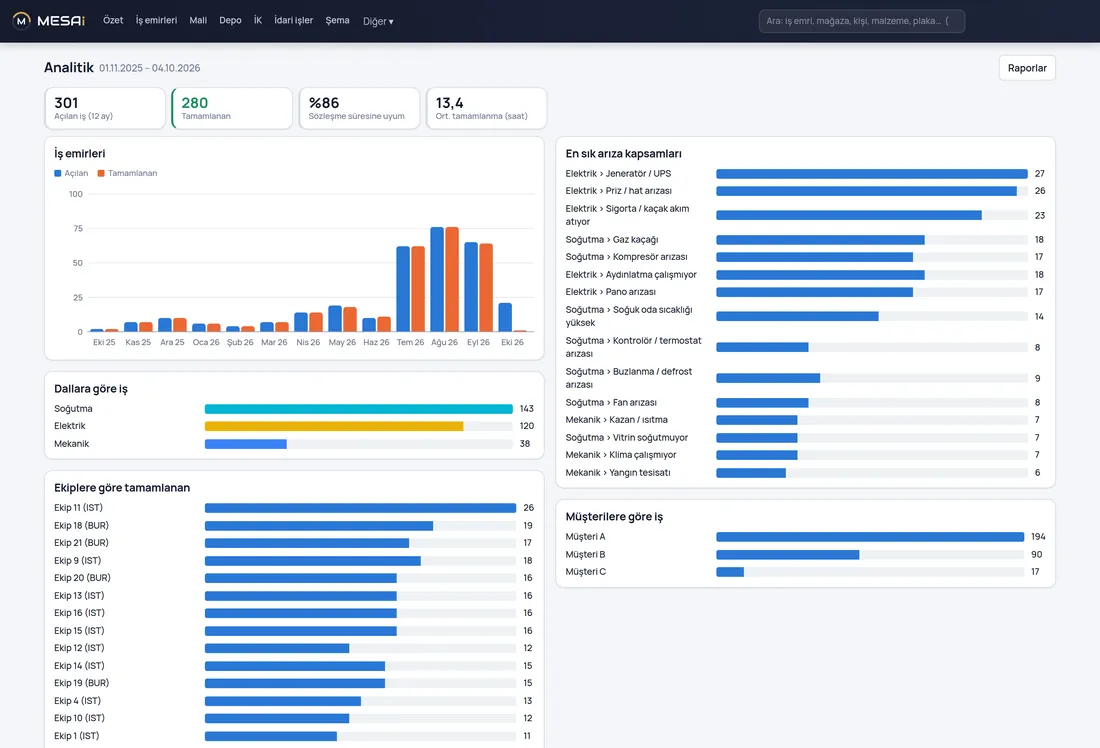Screen dimensions: 1100x748
Task: Select the 280 Tamamlanan card
Action: click(232, 108)
